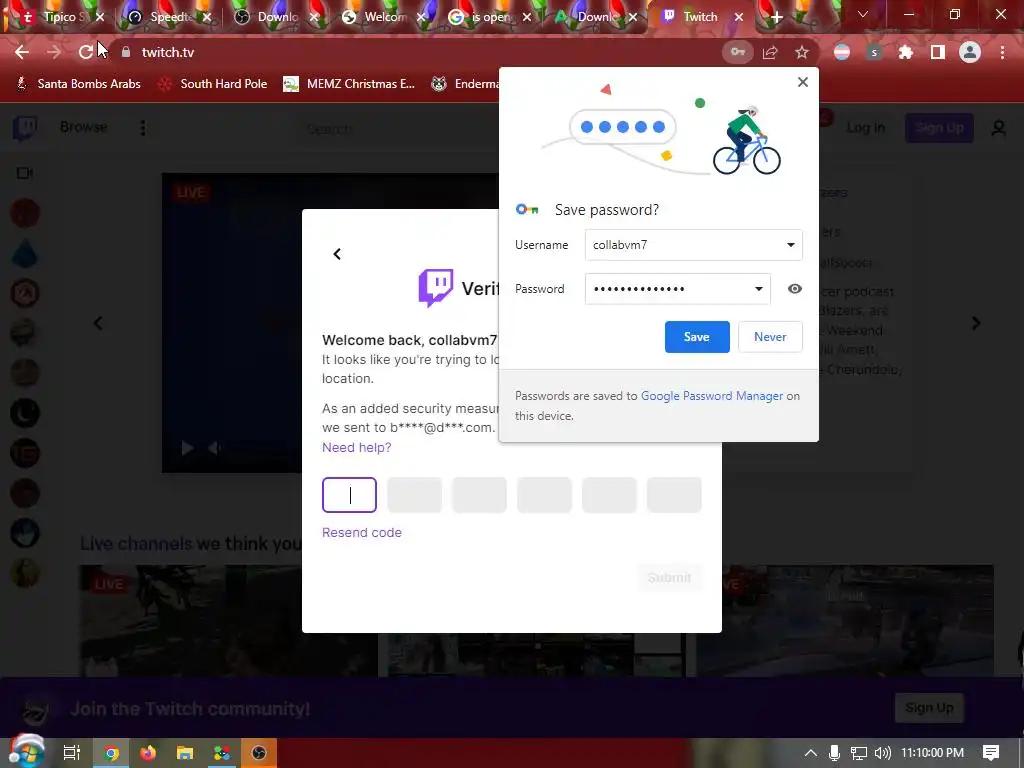The height and width of the screenshot is (768, 1024).
Task: Go to next carousel stream
Action: (x=976, y=323)
